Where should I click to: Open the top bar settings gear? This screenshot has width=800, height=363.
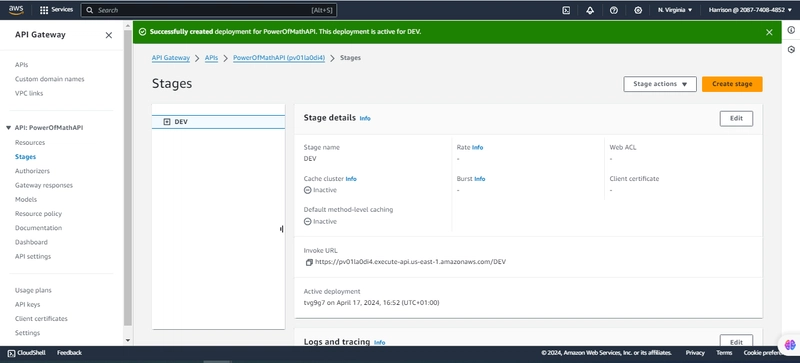tap(638, 10)
